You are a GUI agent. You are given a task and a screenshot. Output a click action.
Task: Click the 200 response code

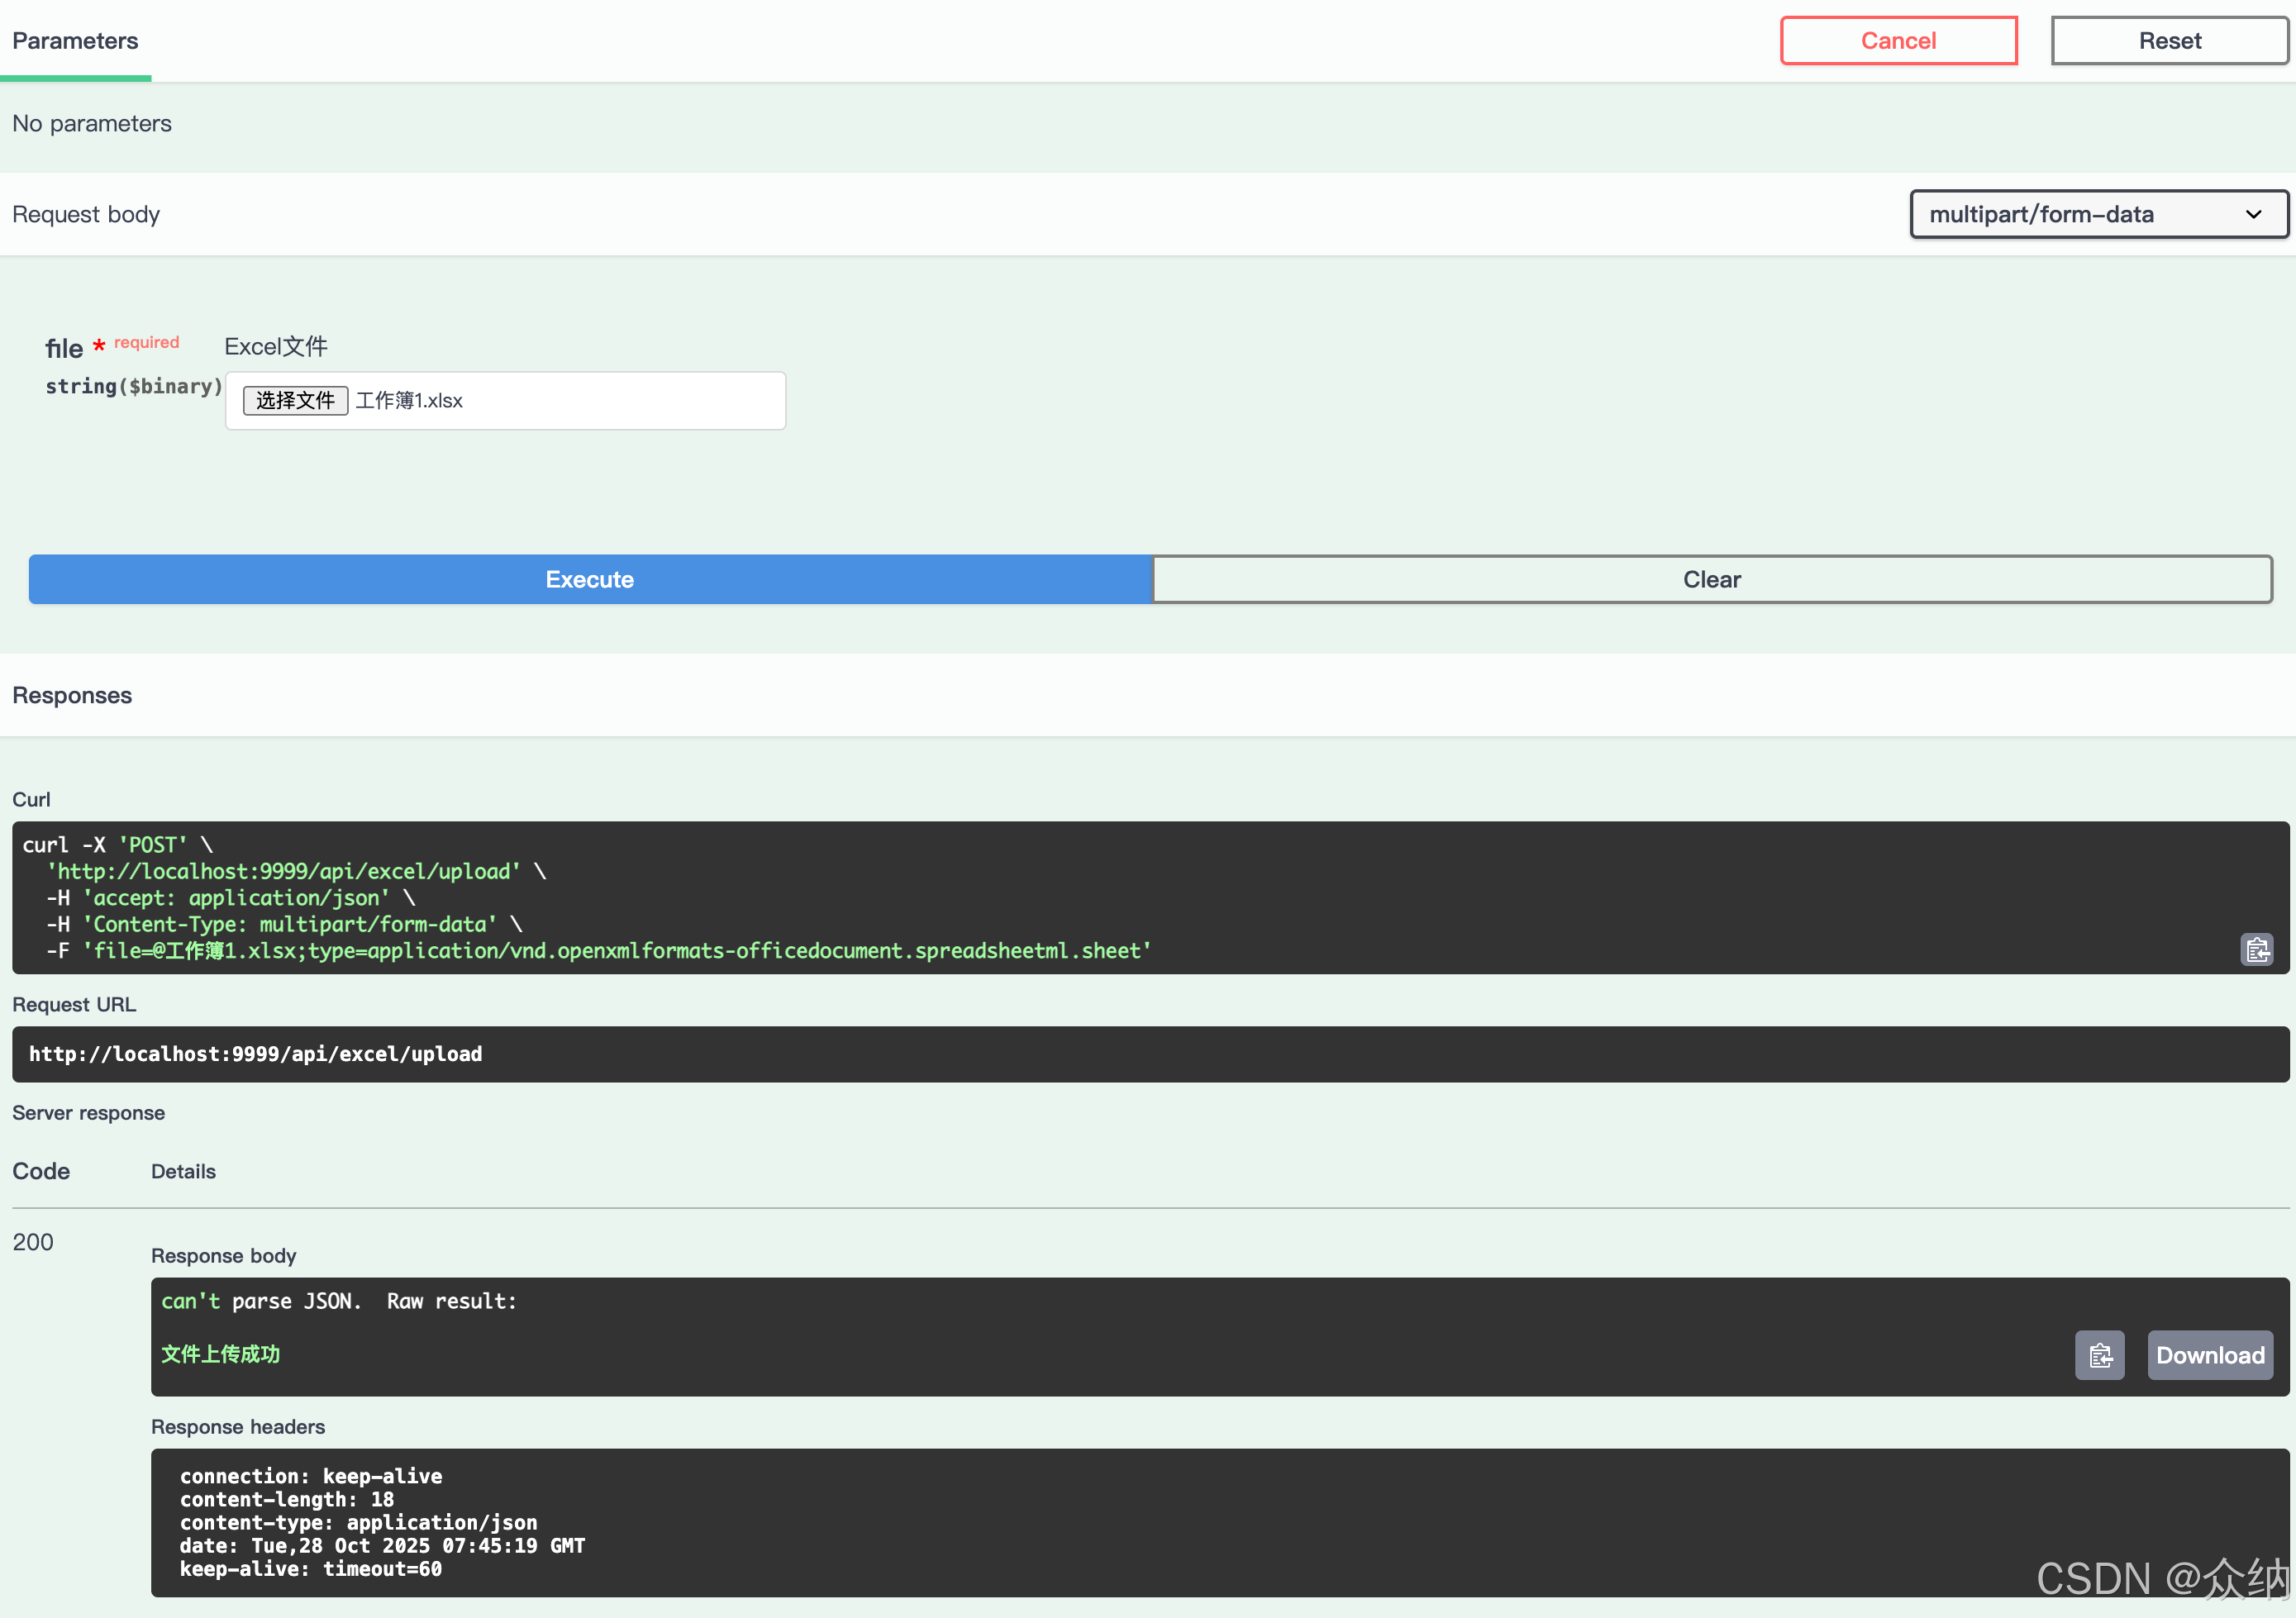click(33, 1242)
